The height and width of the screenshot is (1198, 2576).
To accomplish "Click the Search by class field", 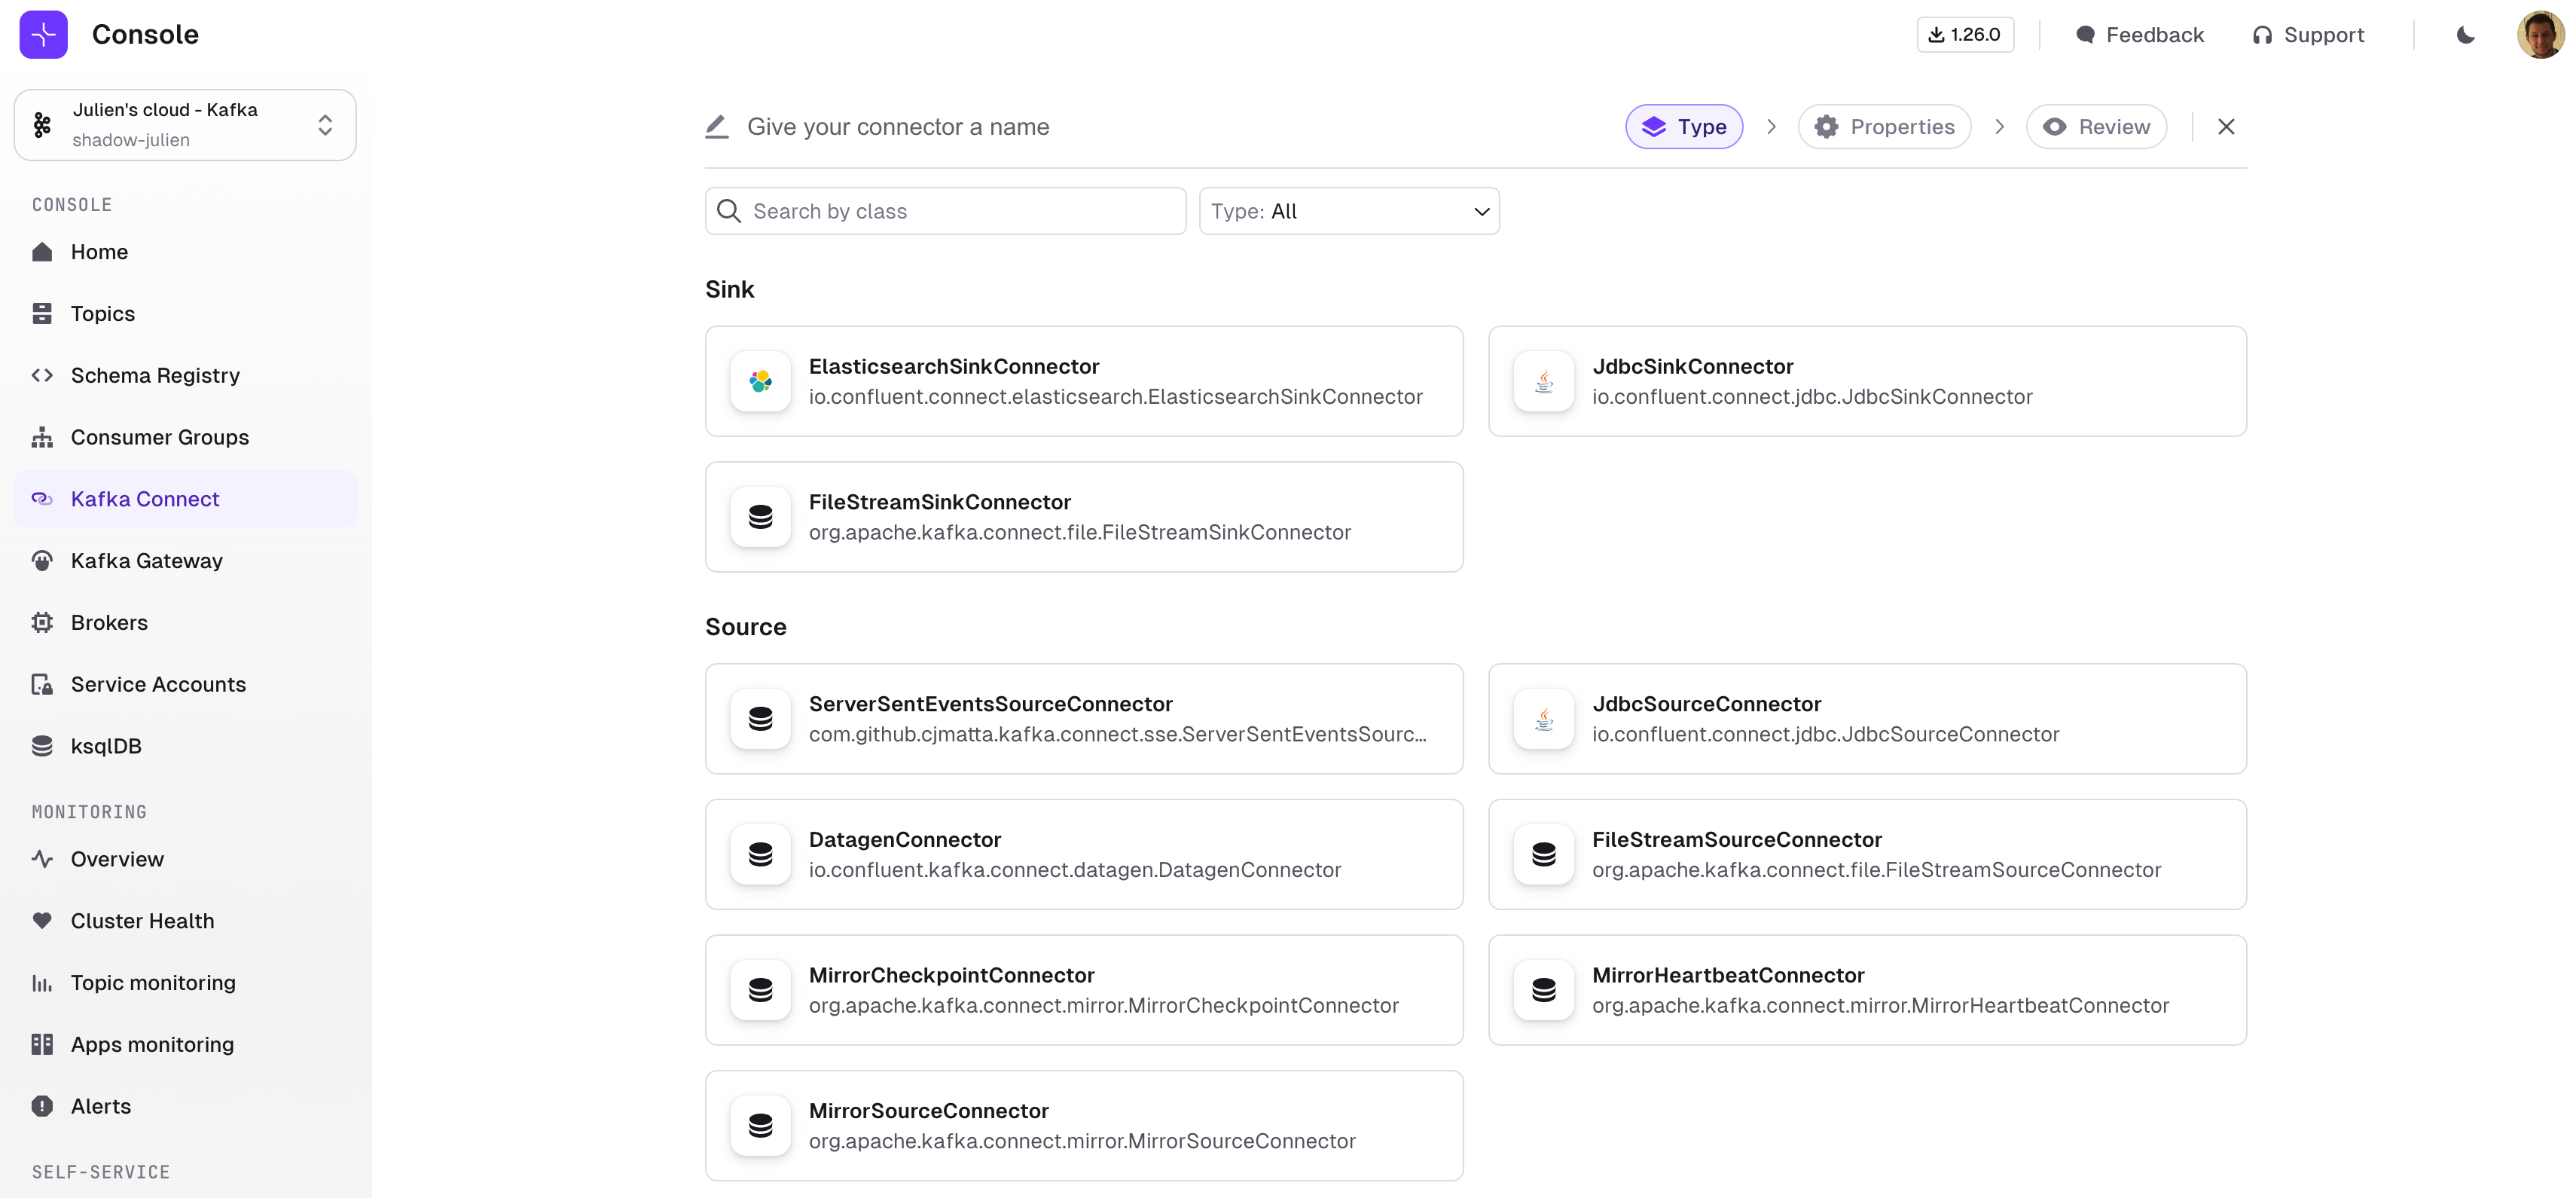I will pyautogui.click(x=945, y=211).
